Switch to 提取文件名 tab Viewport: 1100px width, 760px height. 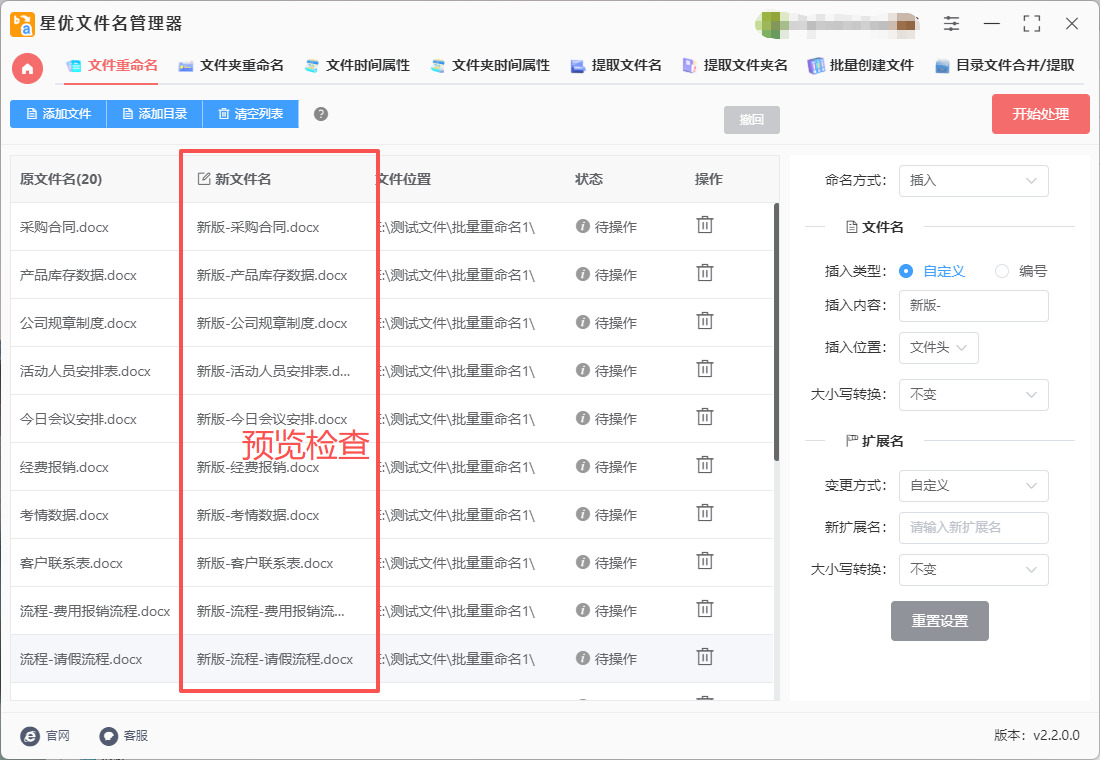(x=617, y=65)
